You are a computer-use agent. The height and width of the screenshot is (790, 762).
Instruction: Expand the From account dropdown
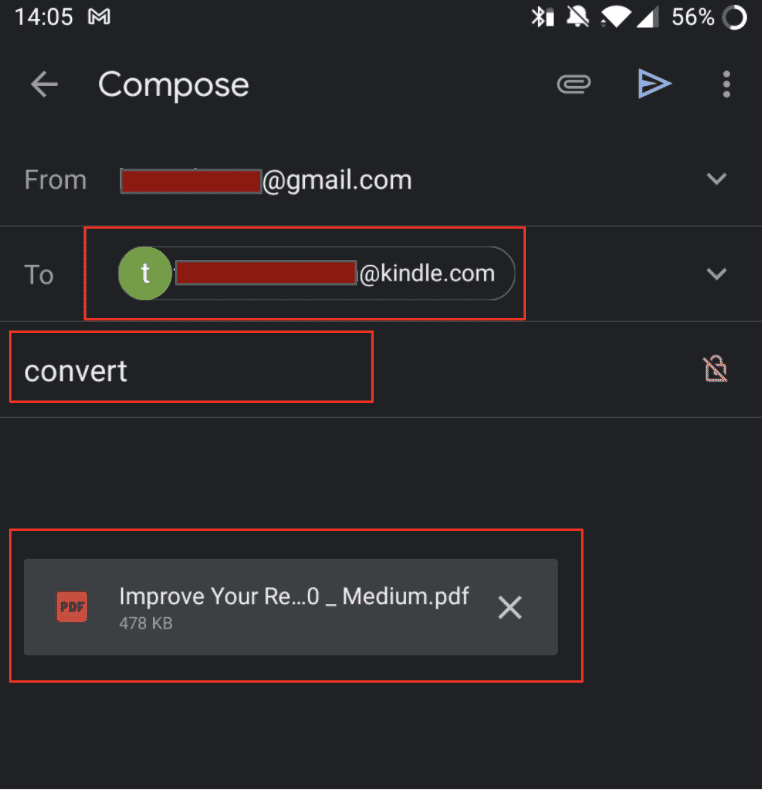[x=716, y=180]
